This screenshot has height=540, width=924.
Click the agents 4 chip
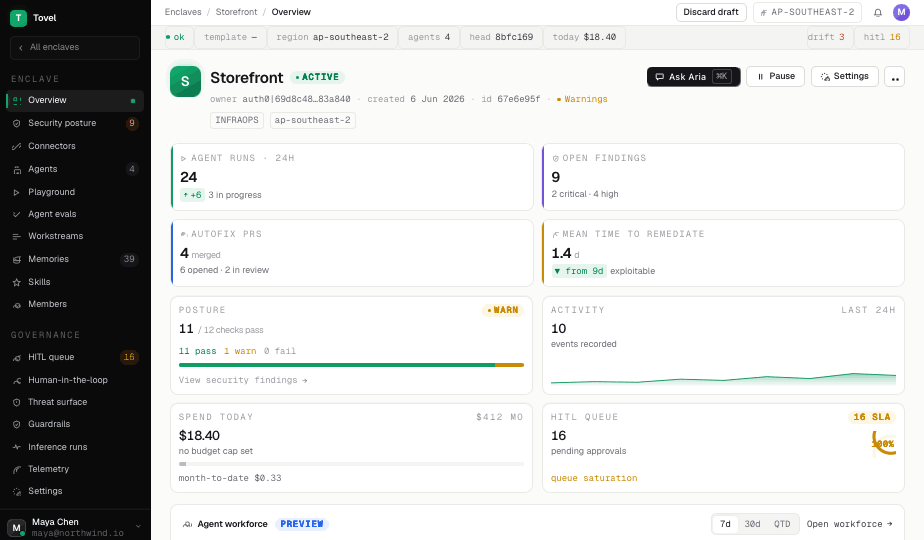[429, 37]
